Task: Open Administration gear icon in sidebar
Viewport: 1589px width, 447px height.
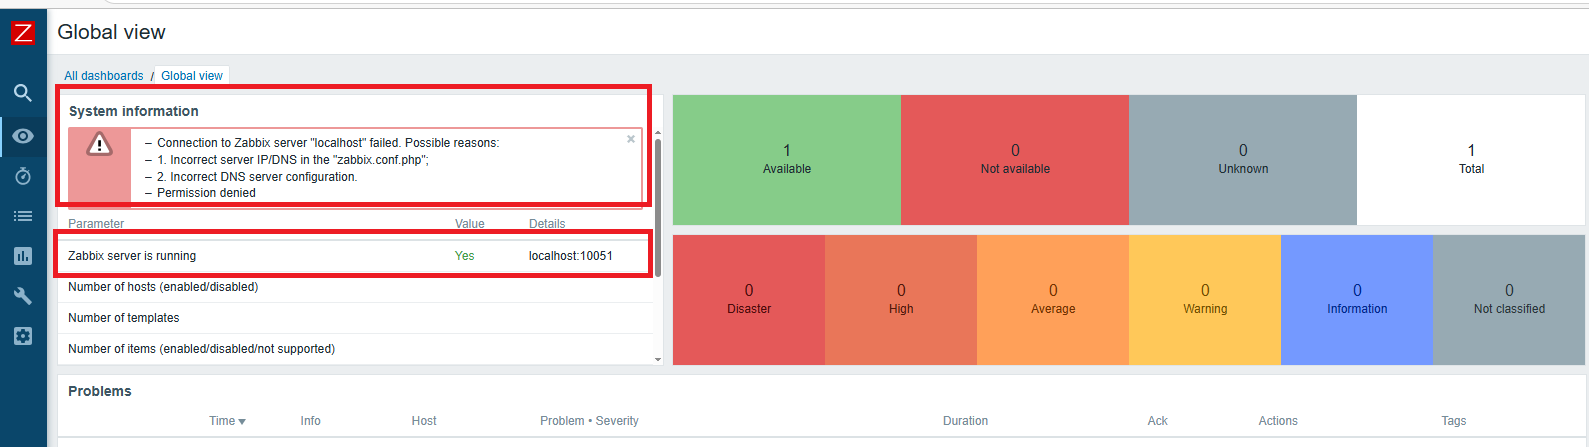Action: tap(23, 336)
